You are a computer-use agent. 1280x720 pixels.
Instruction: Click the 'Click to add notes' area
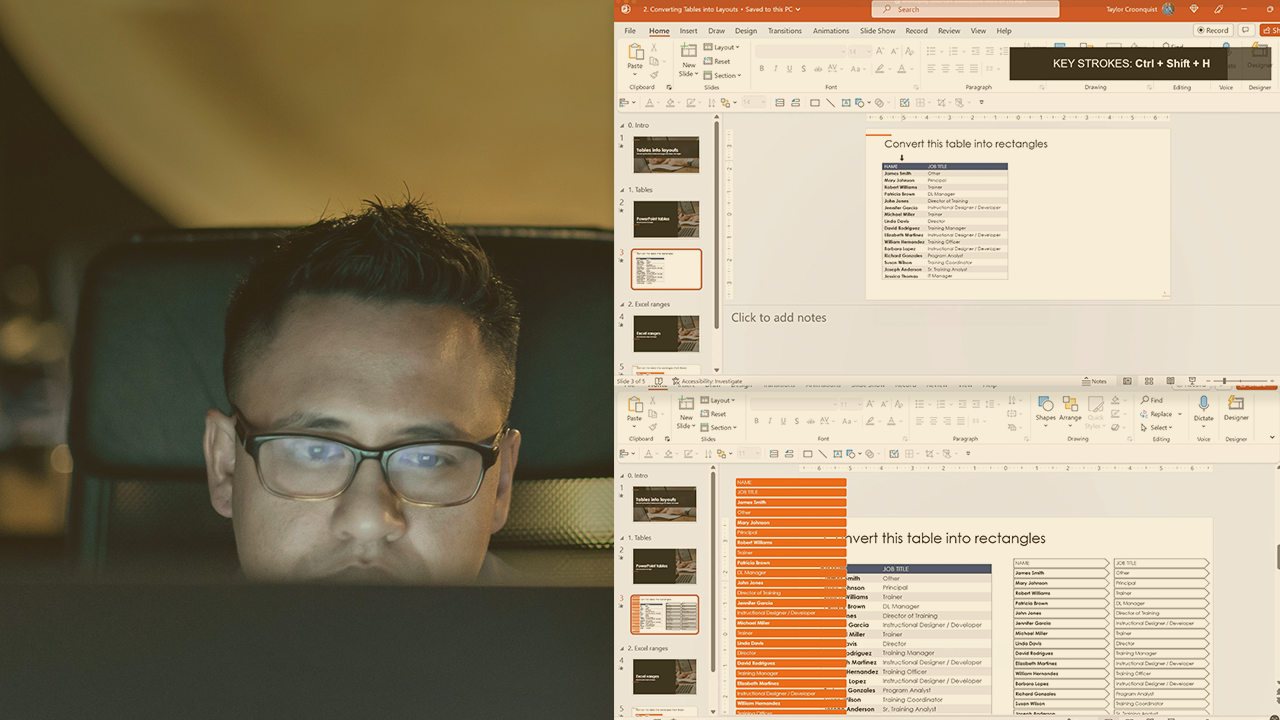[779, 318]
